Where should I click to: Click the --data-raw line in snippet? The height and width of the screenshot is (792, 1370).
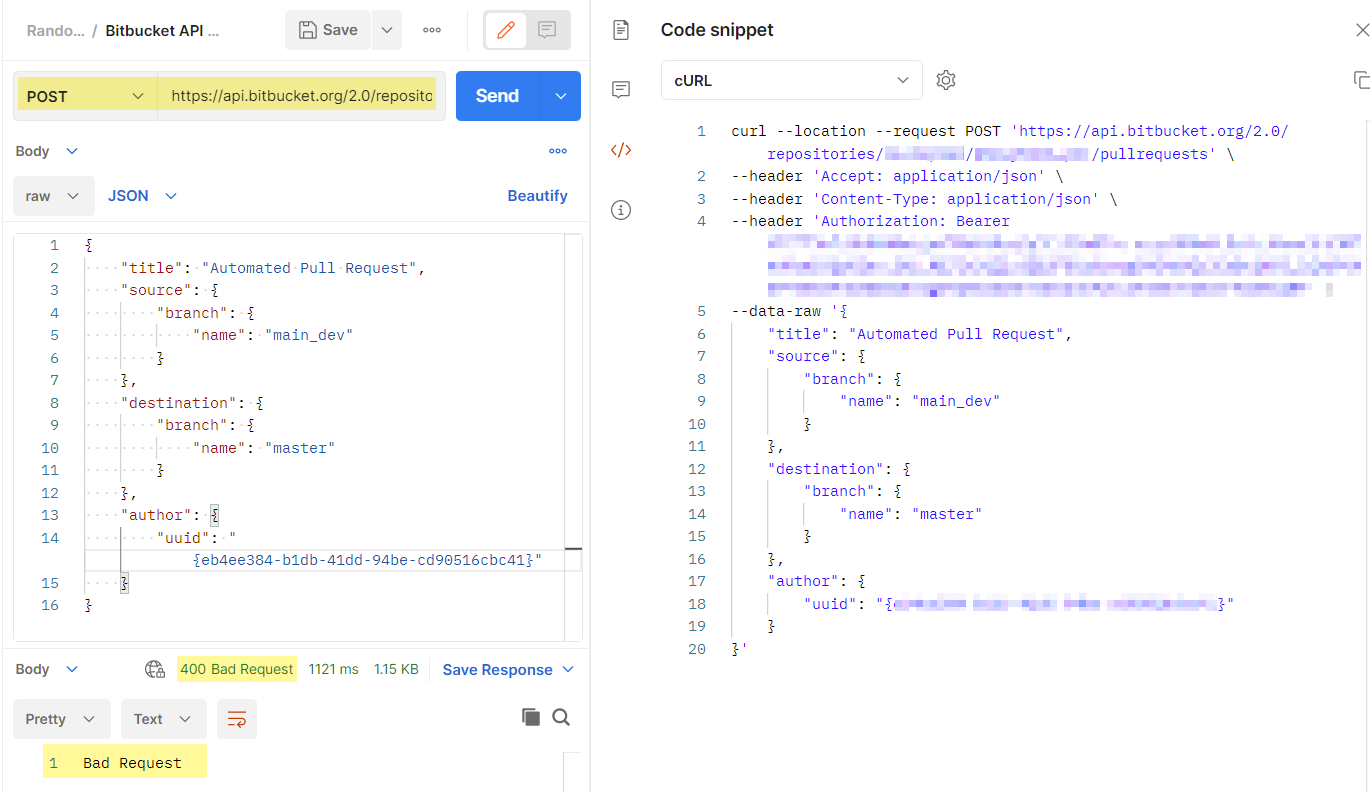[790, 311]
